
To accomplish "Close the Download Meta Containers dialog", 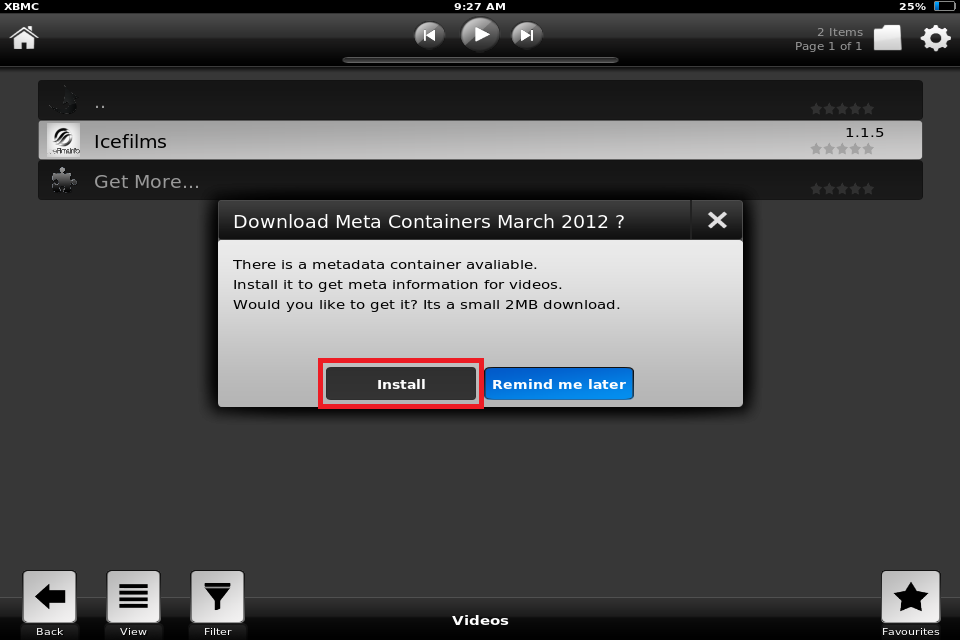I will click(x=717, y=220).
